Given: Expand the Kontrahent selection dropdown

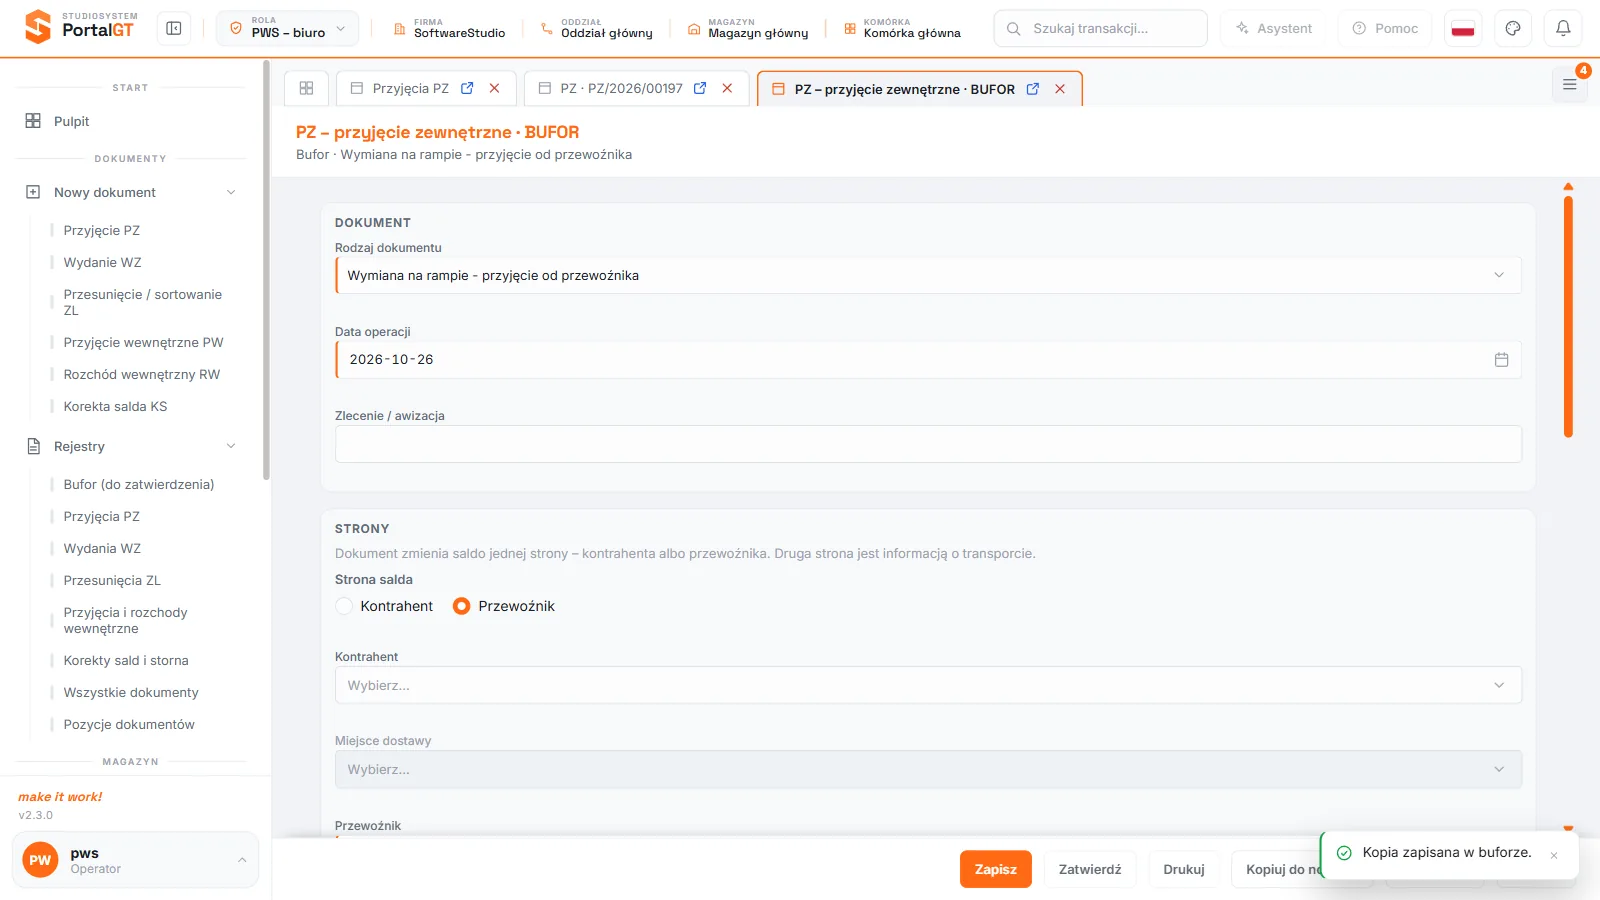Looking at the screenshot, I should coord(928,685).
